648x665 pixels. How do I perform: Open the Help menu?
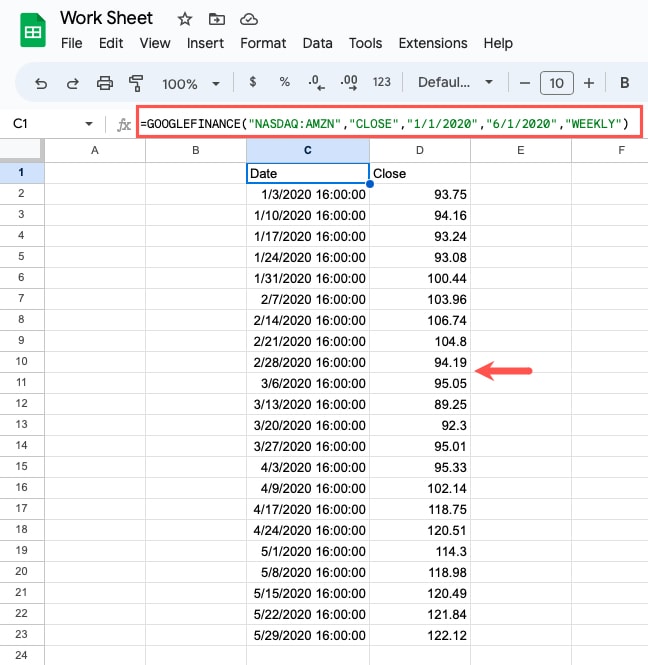pyautogui.click(x=498, y=43)
